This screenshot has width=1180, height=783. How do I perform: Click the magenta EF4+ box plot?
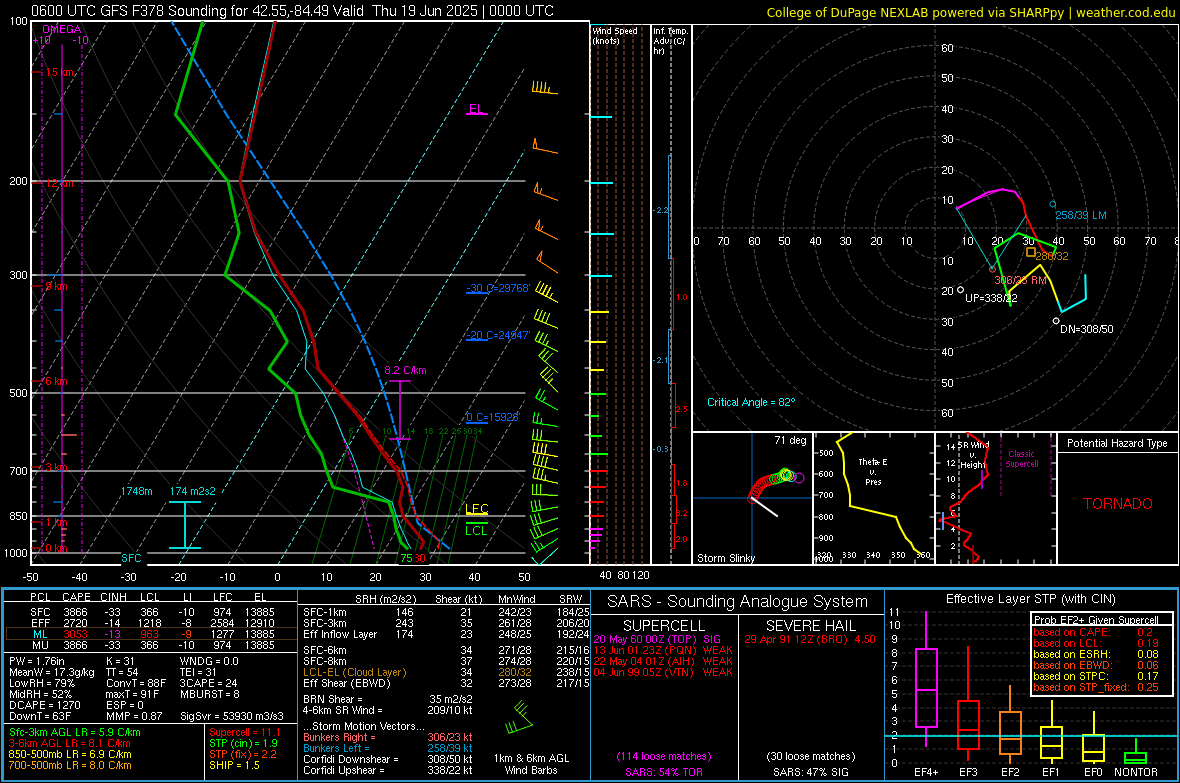[926, 679]
